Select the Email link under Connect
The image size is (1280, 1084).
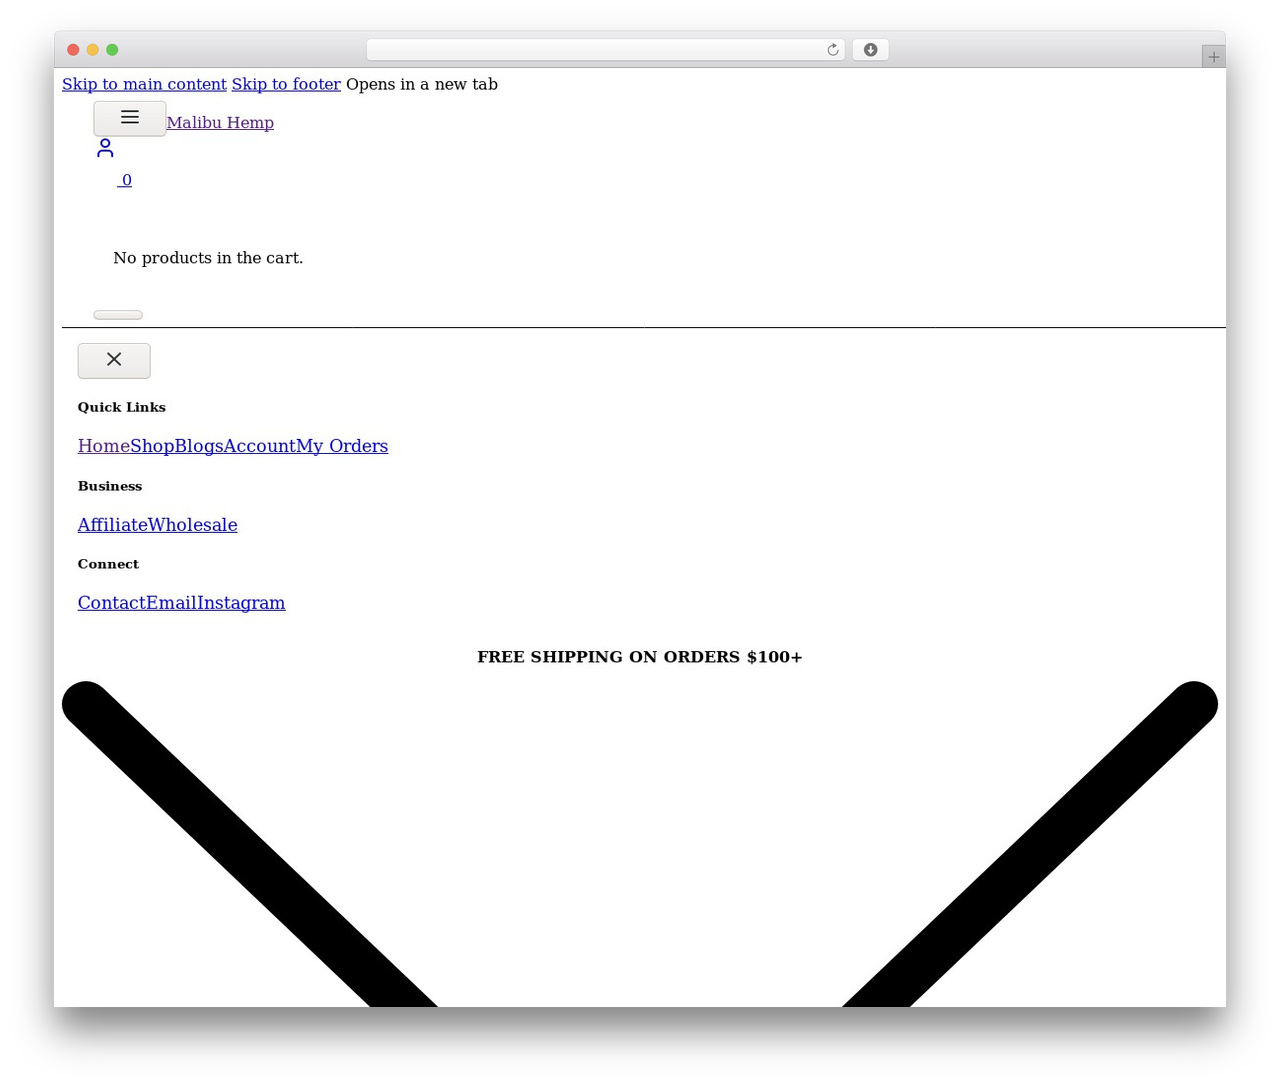[x=171, y=603]
